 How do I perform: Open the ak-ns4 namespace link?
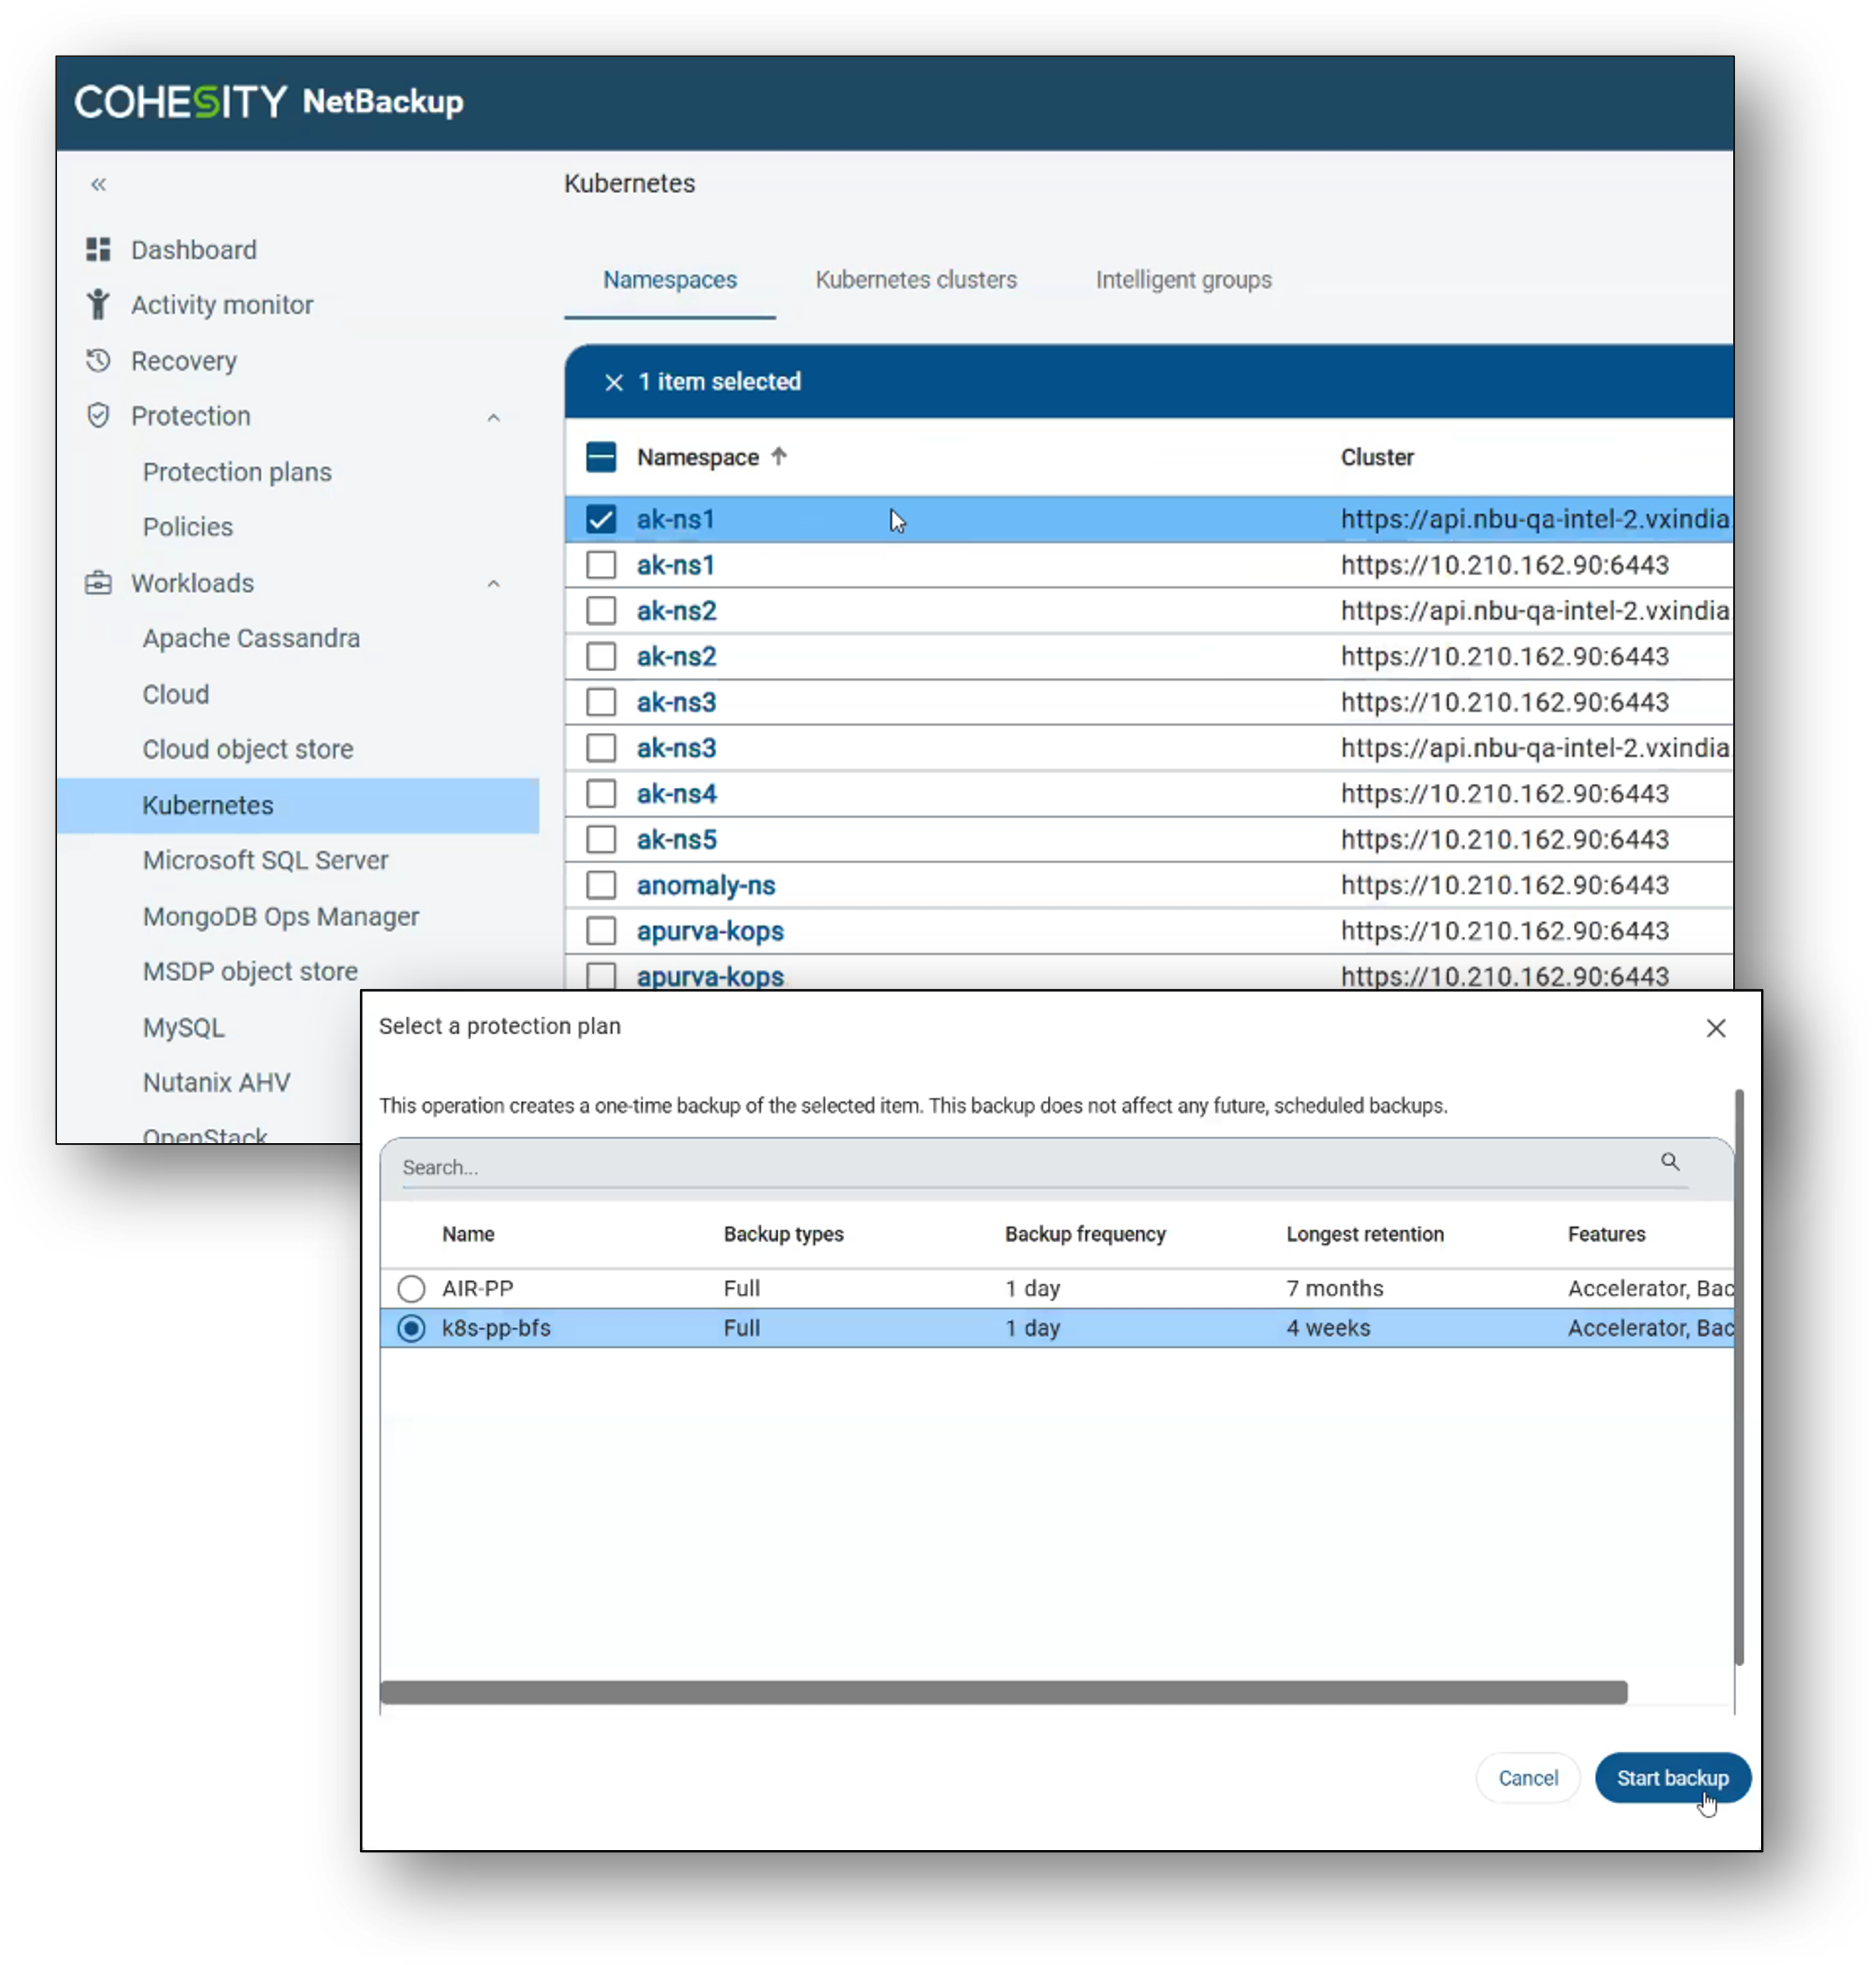tap(677, 793)
